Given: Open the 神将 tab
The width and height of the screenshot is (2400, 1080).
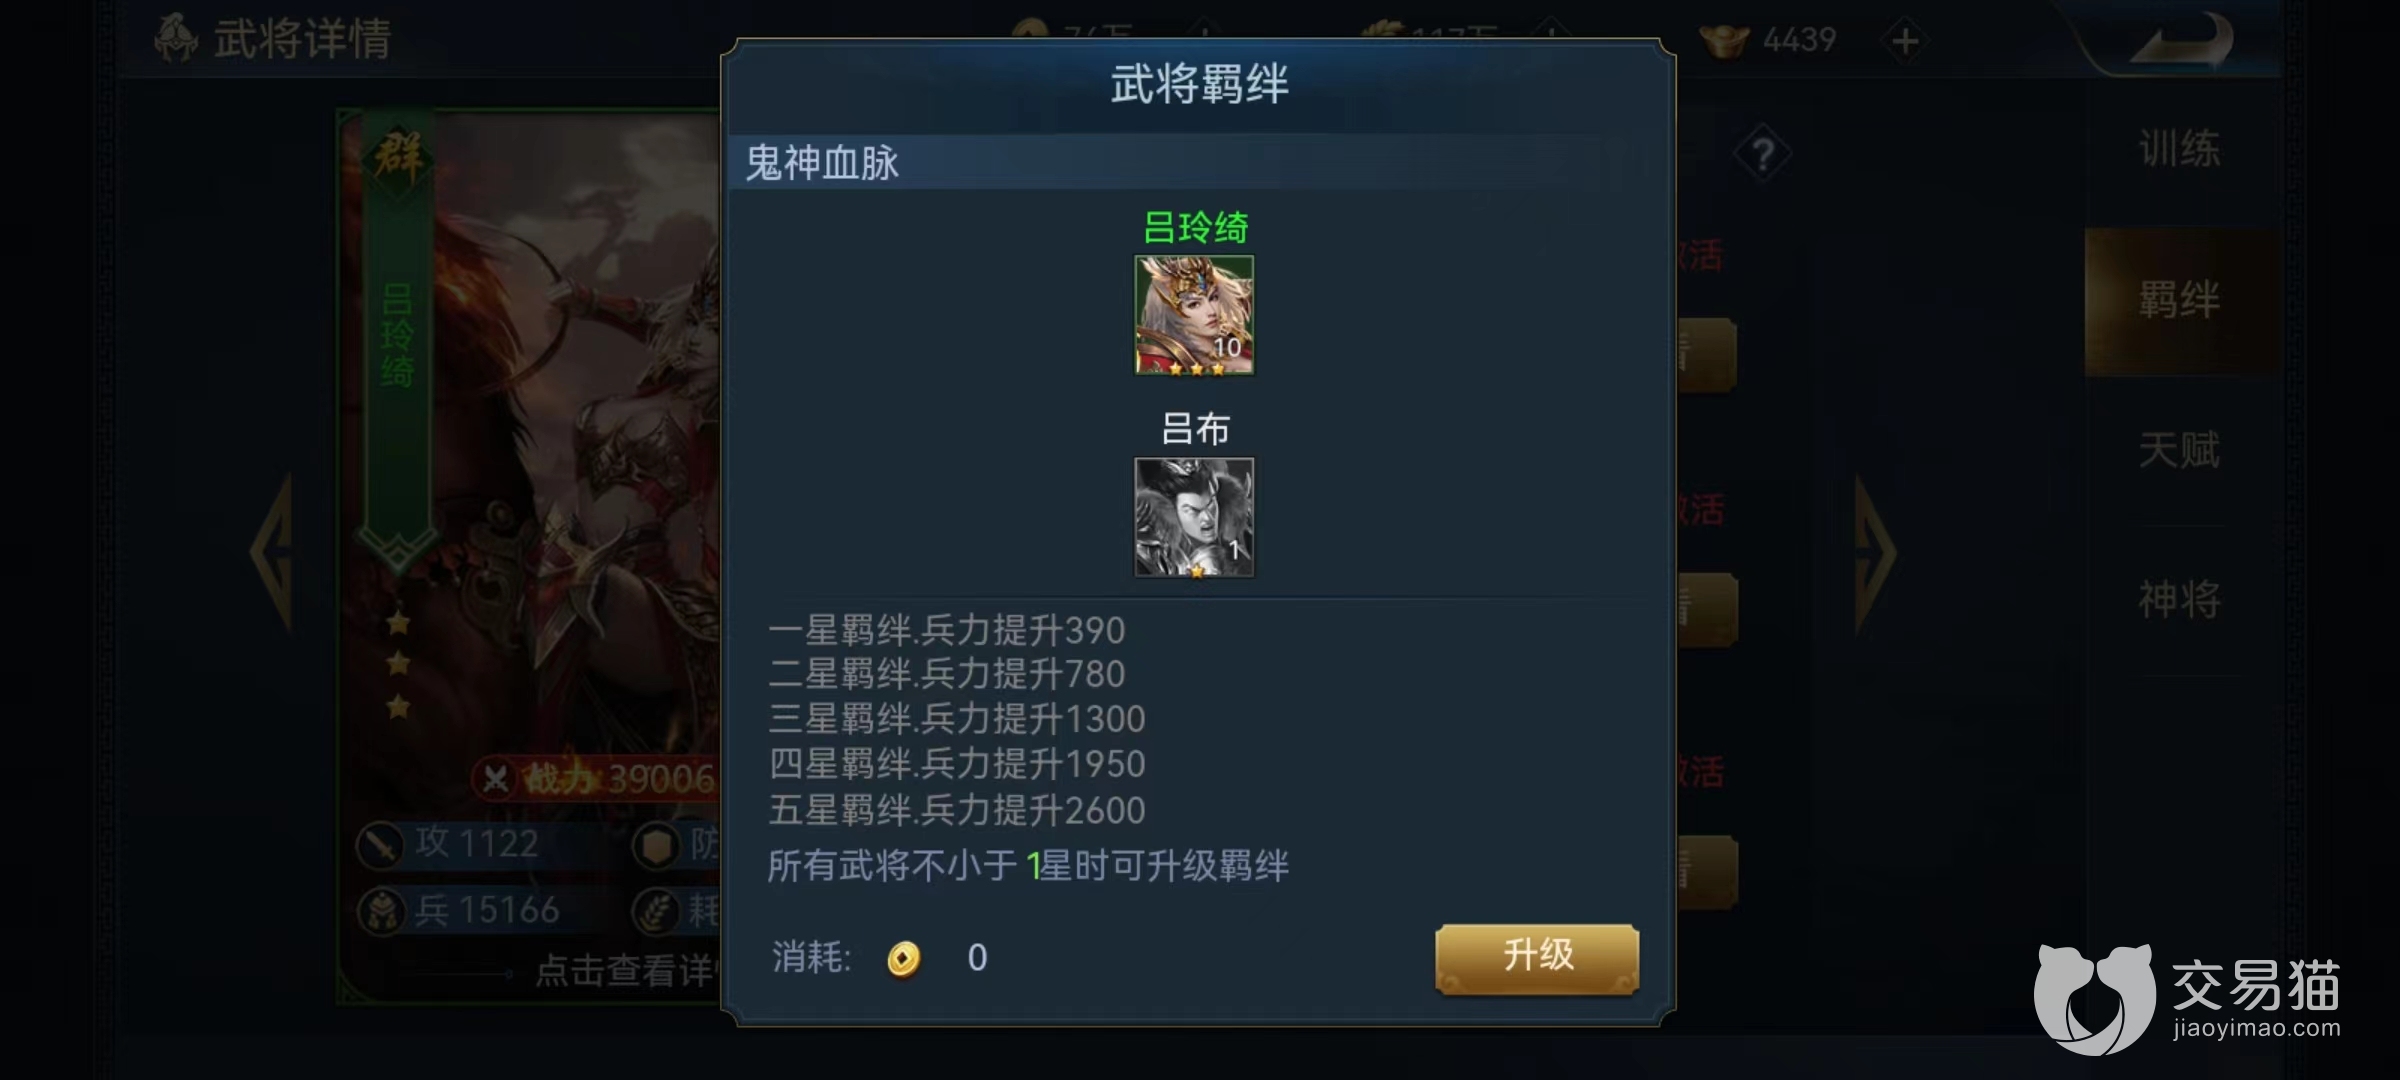Looking at the screenshot, I should 2179,600.
